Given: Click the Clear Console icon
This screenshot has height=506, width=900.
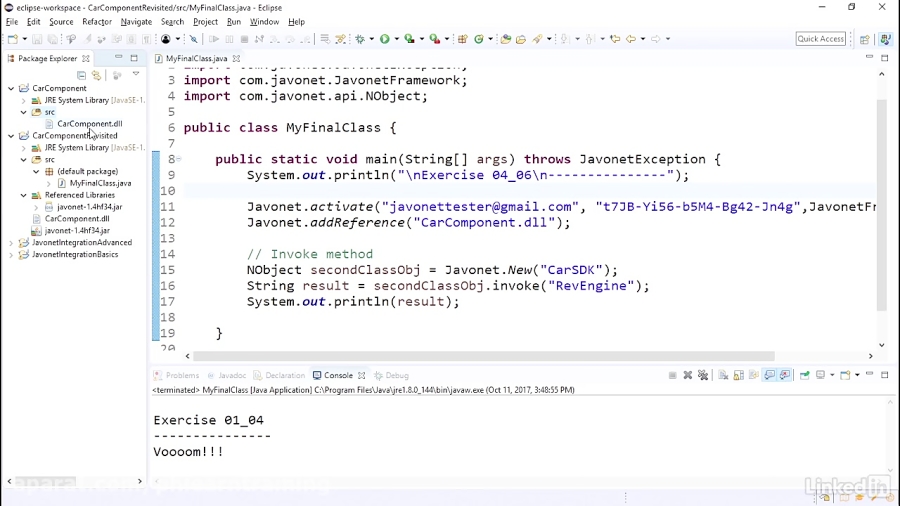Looking at the screenshot, I should 721,376.
